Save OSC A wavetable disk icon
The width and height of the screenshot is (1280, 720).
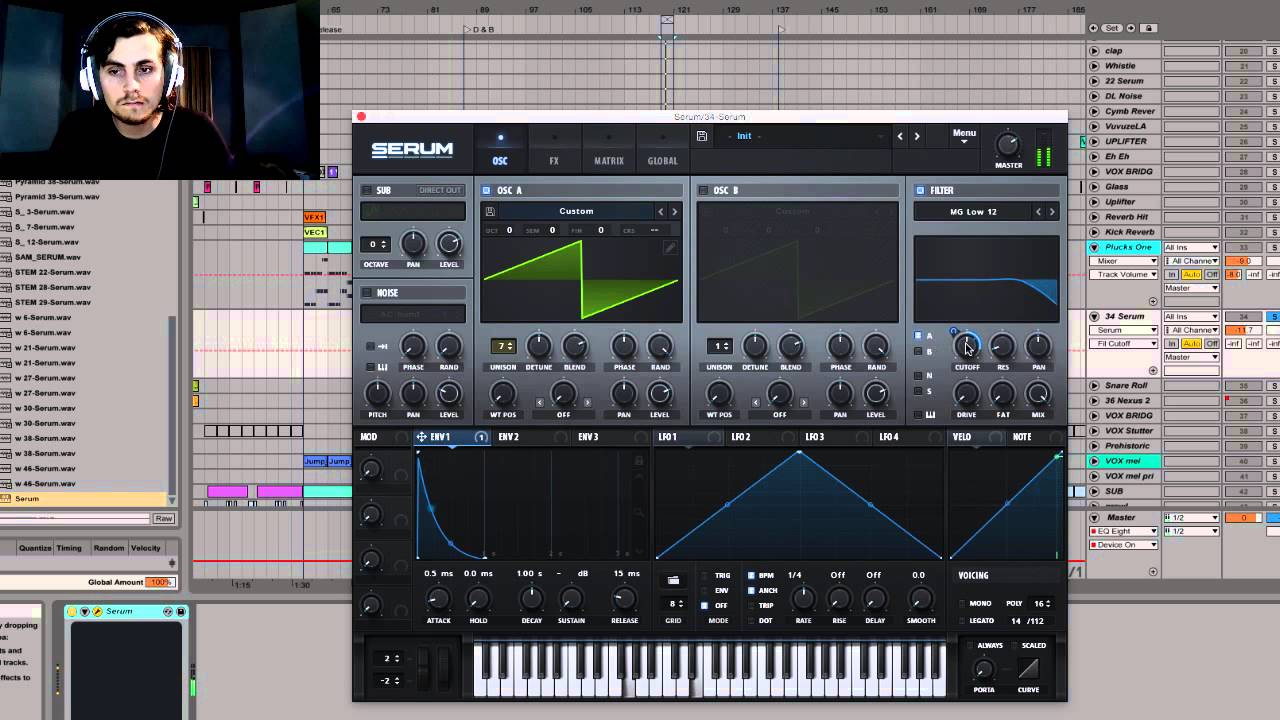[490, 211]
